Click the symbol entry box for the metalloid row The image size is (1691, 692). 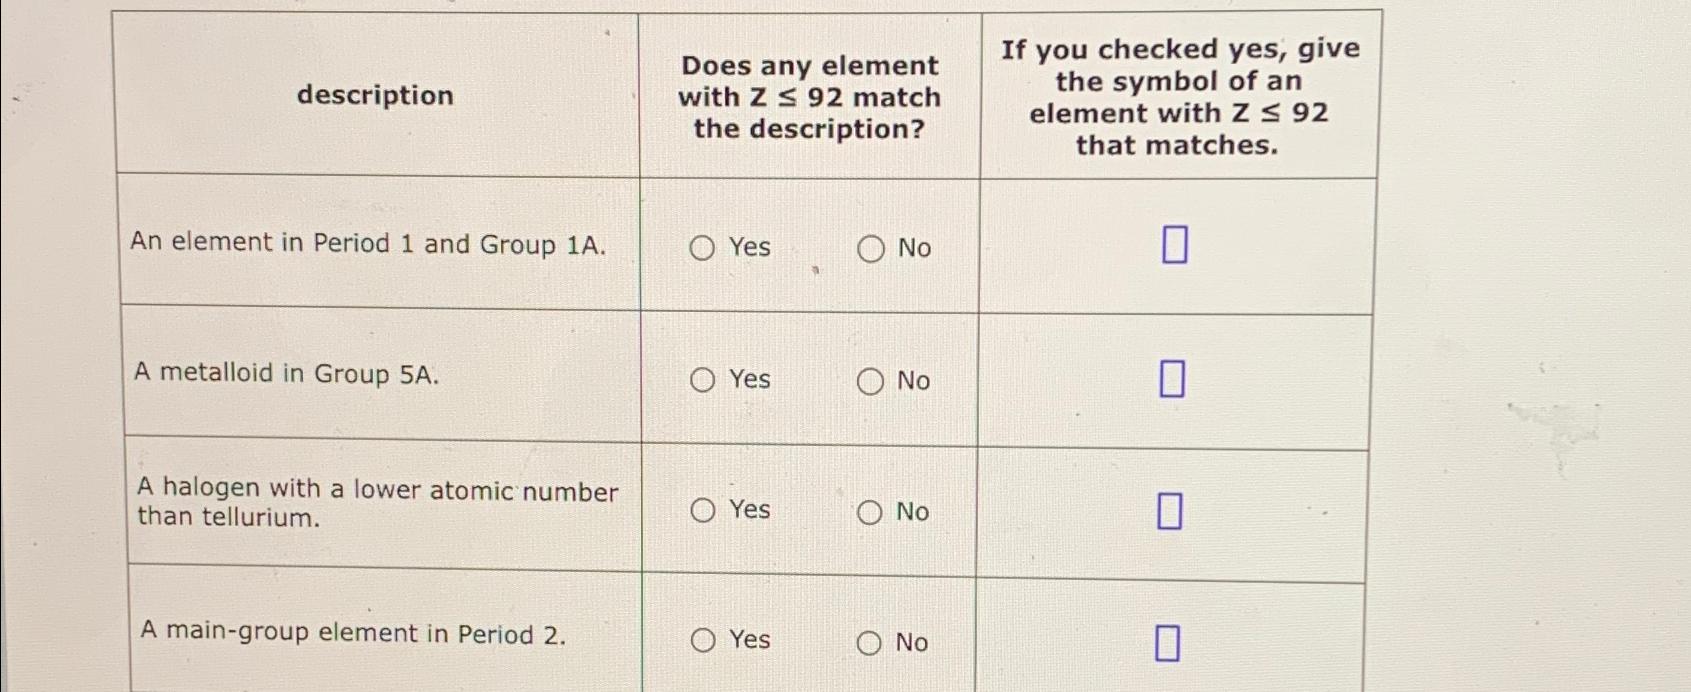(1172, 379)
